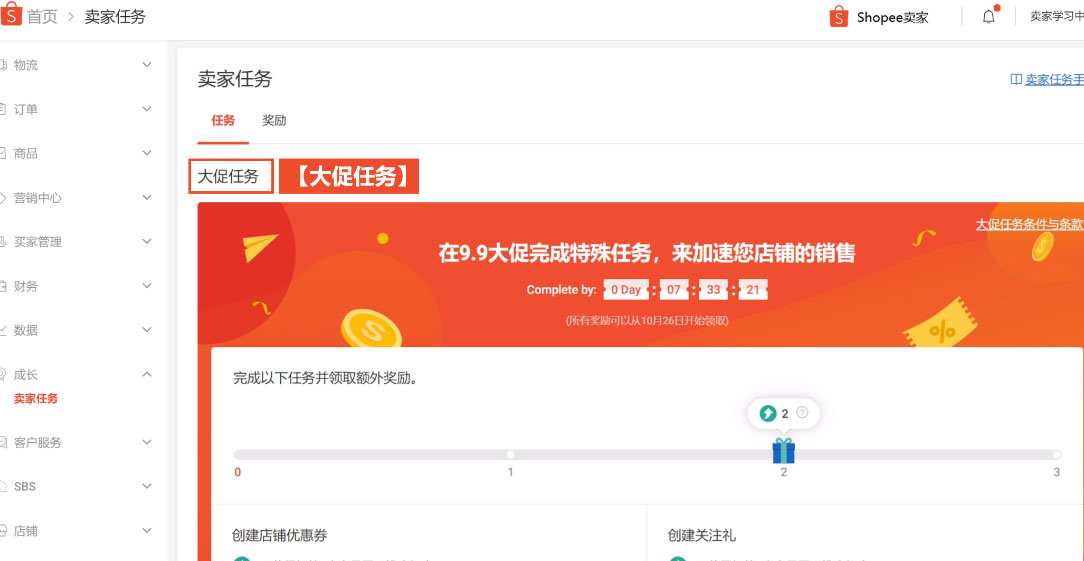This screenshot has height=561, width=1084.
Task: Open the notification bell
Action: pos(989,16)
